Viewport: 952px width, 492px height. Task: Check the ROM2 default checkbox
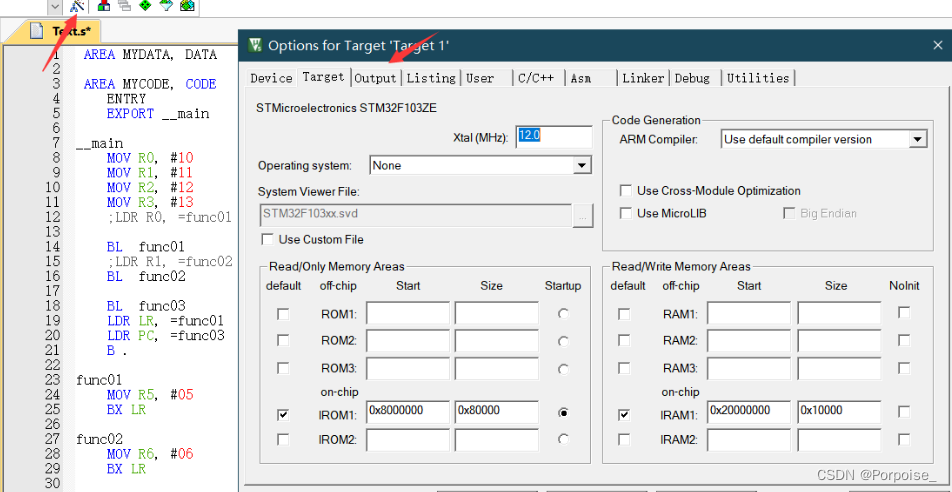(x=283, y=341)
